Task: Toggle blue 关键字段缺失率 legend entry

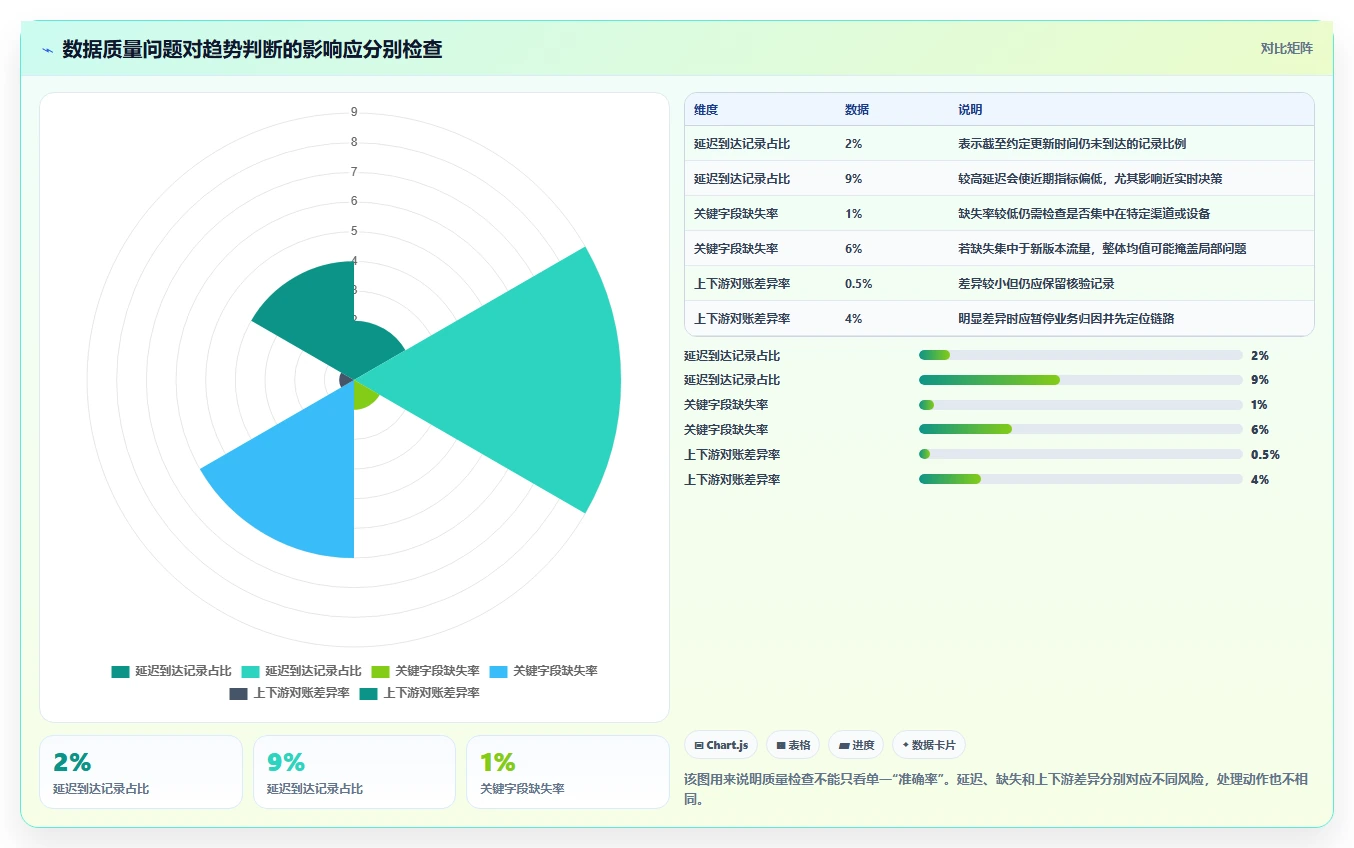Action: click(x=543, y=671)
